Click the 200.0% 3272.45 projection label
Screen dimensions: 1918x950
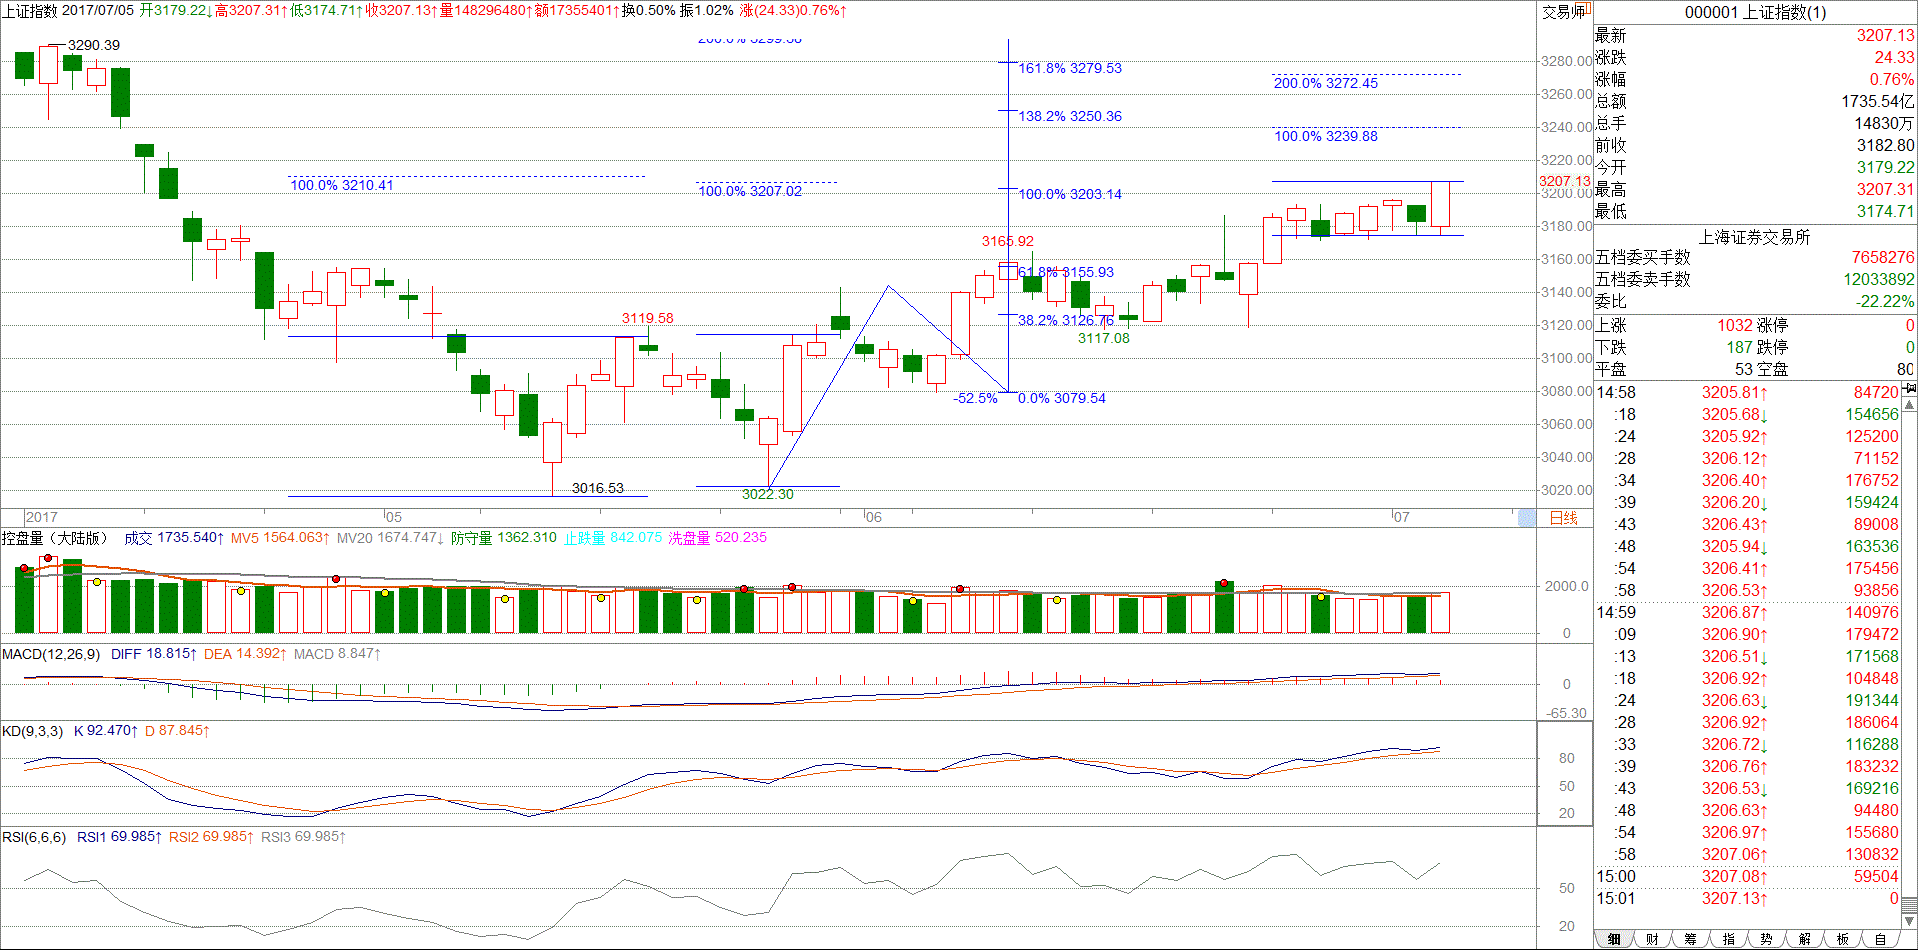click(1326, 83)
